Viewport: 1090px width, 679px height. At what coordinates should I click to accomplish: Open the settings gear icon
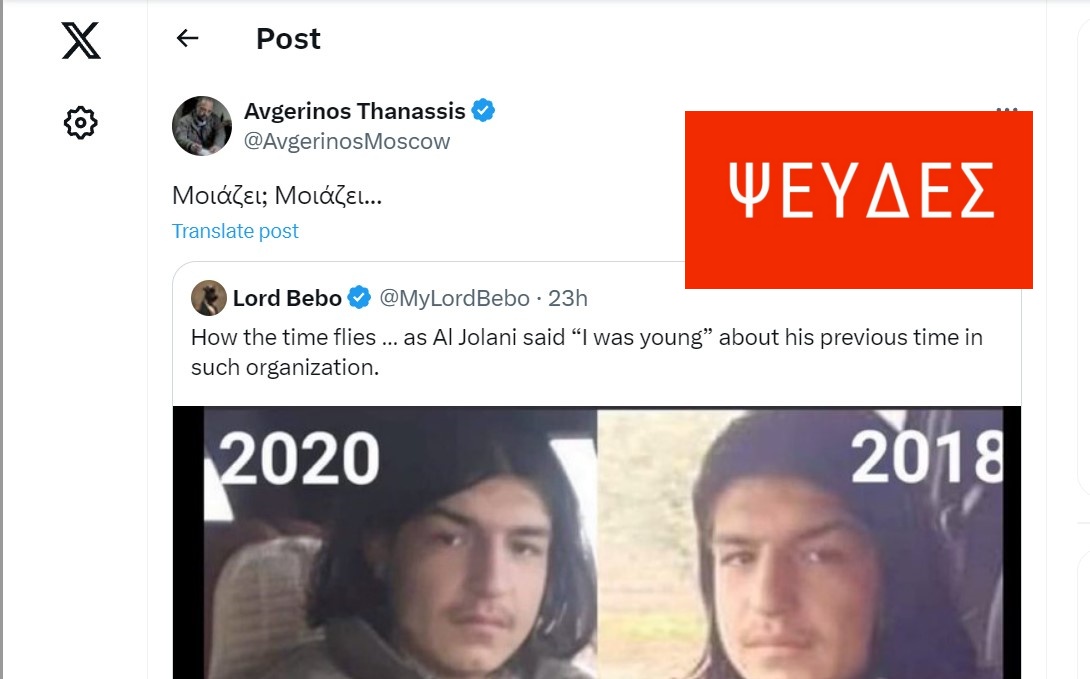point(81,123)
